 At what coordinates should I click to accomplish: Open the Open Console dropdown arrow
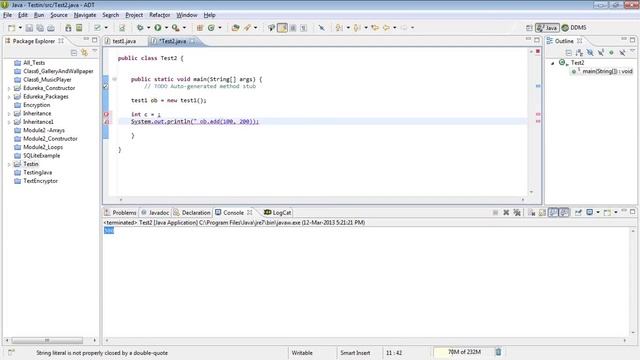pos(616,213)
